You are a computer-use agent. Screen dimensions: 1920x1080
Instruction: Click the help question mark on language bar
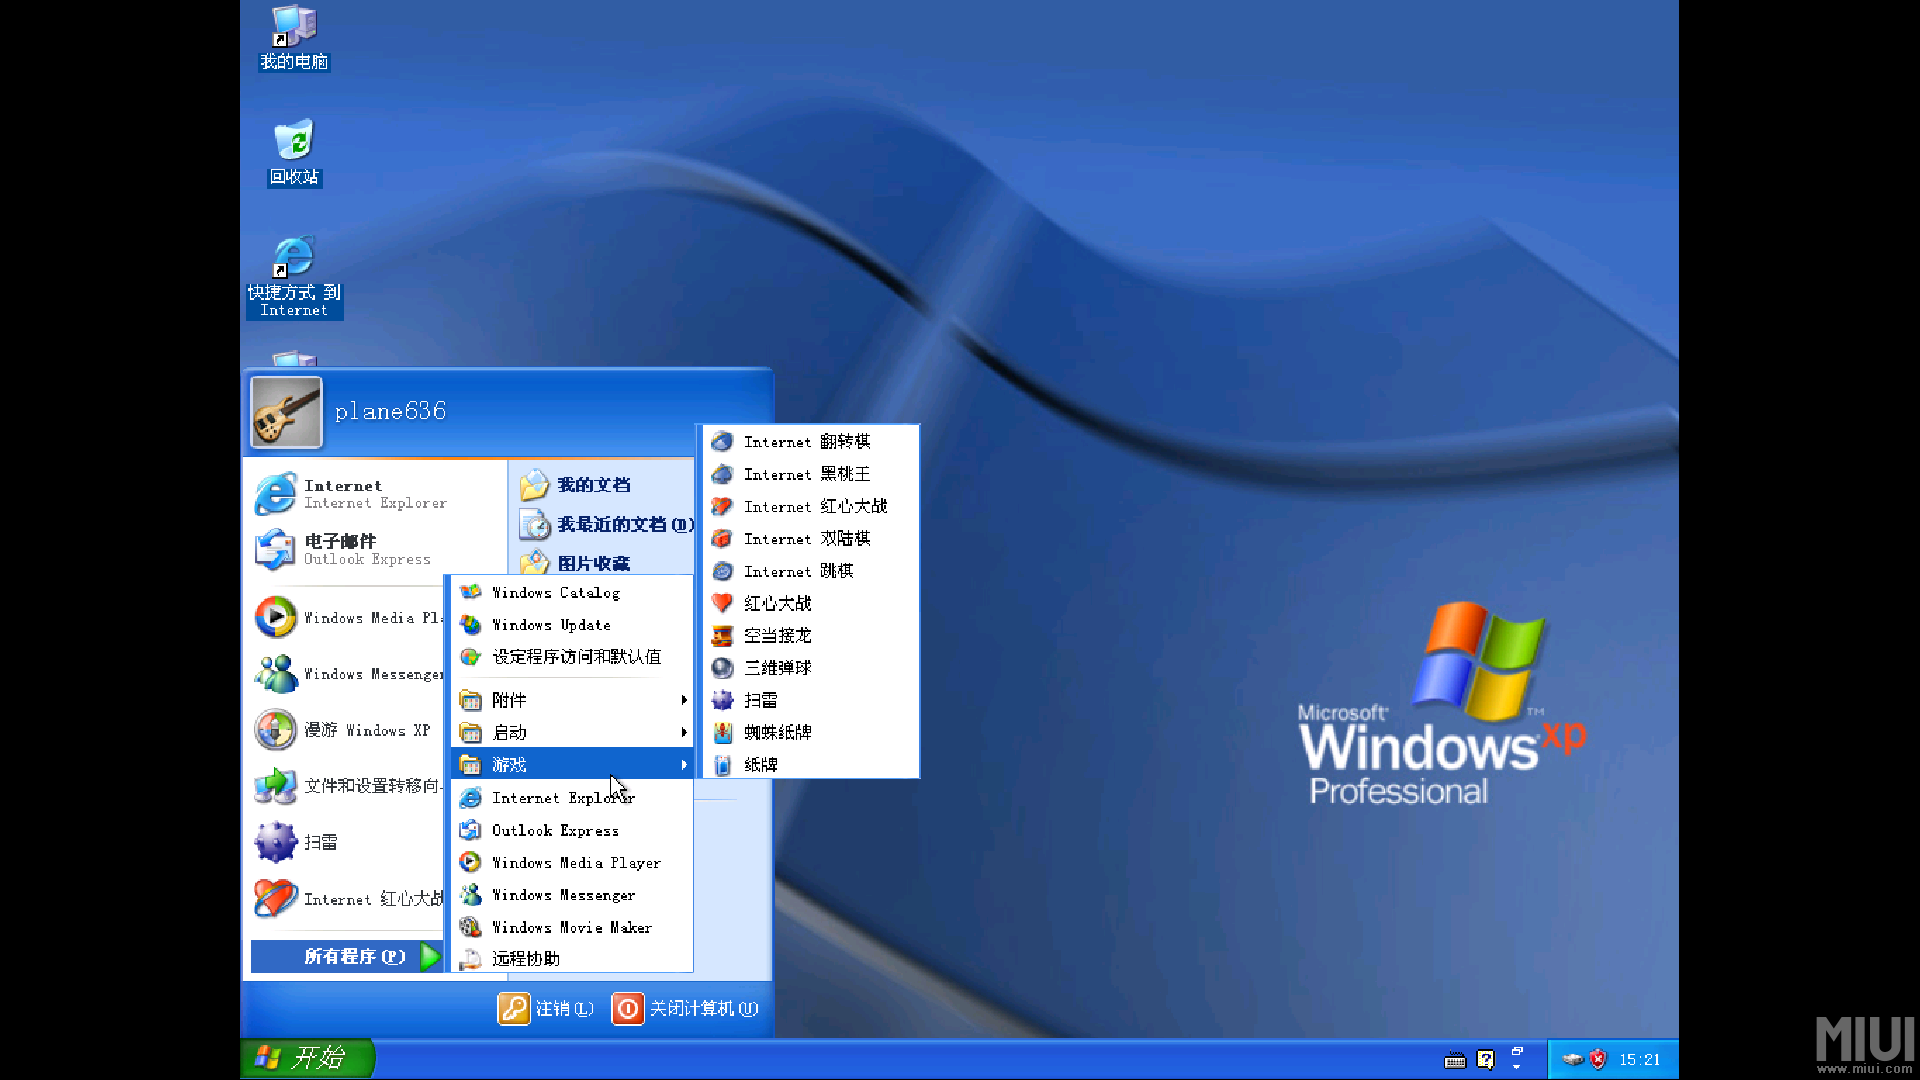point(1486,1059)
